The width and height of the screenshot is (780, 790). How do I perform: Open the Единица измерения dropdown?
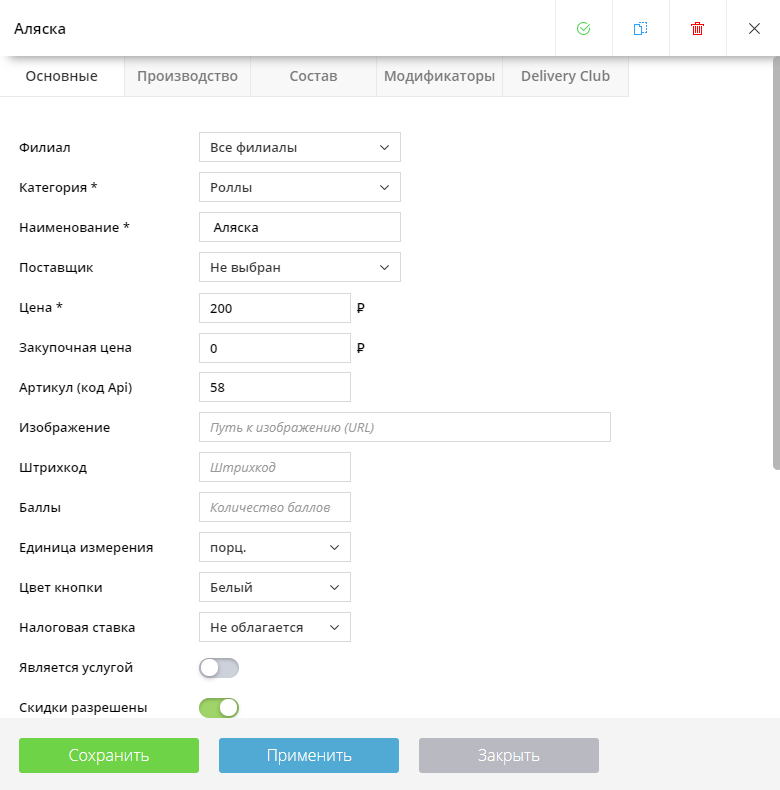[275, 547]
